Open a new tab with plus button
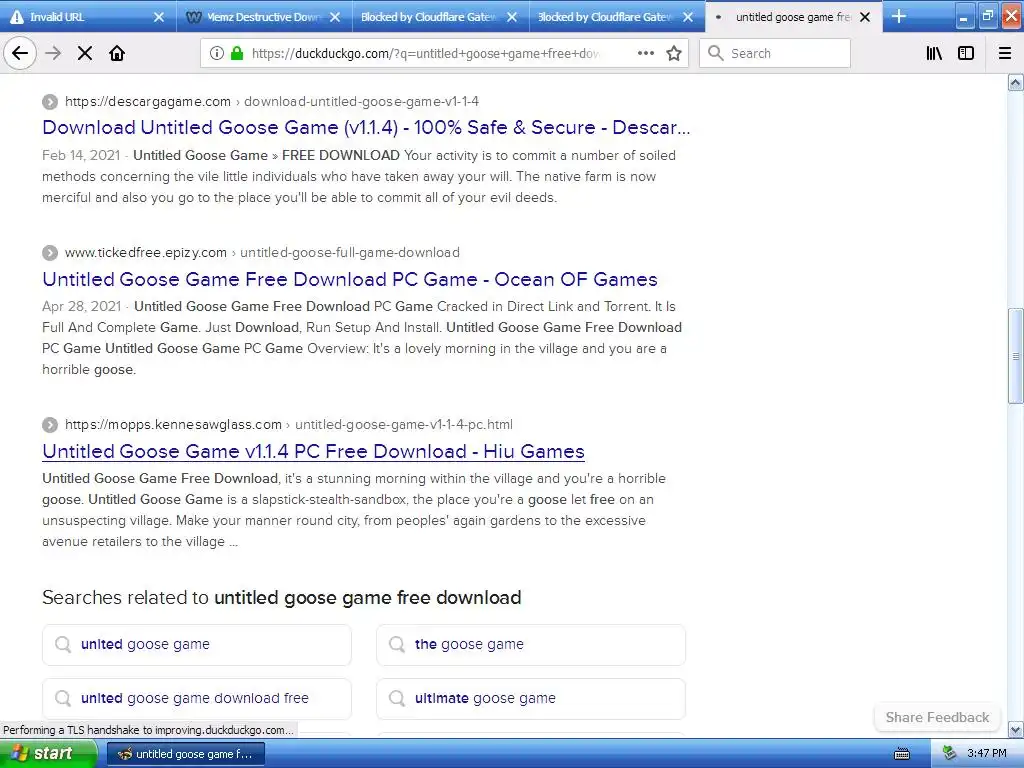Screen dimensions: 1024x768 (899, 16)
